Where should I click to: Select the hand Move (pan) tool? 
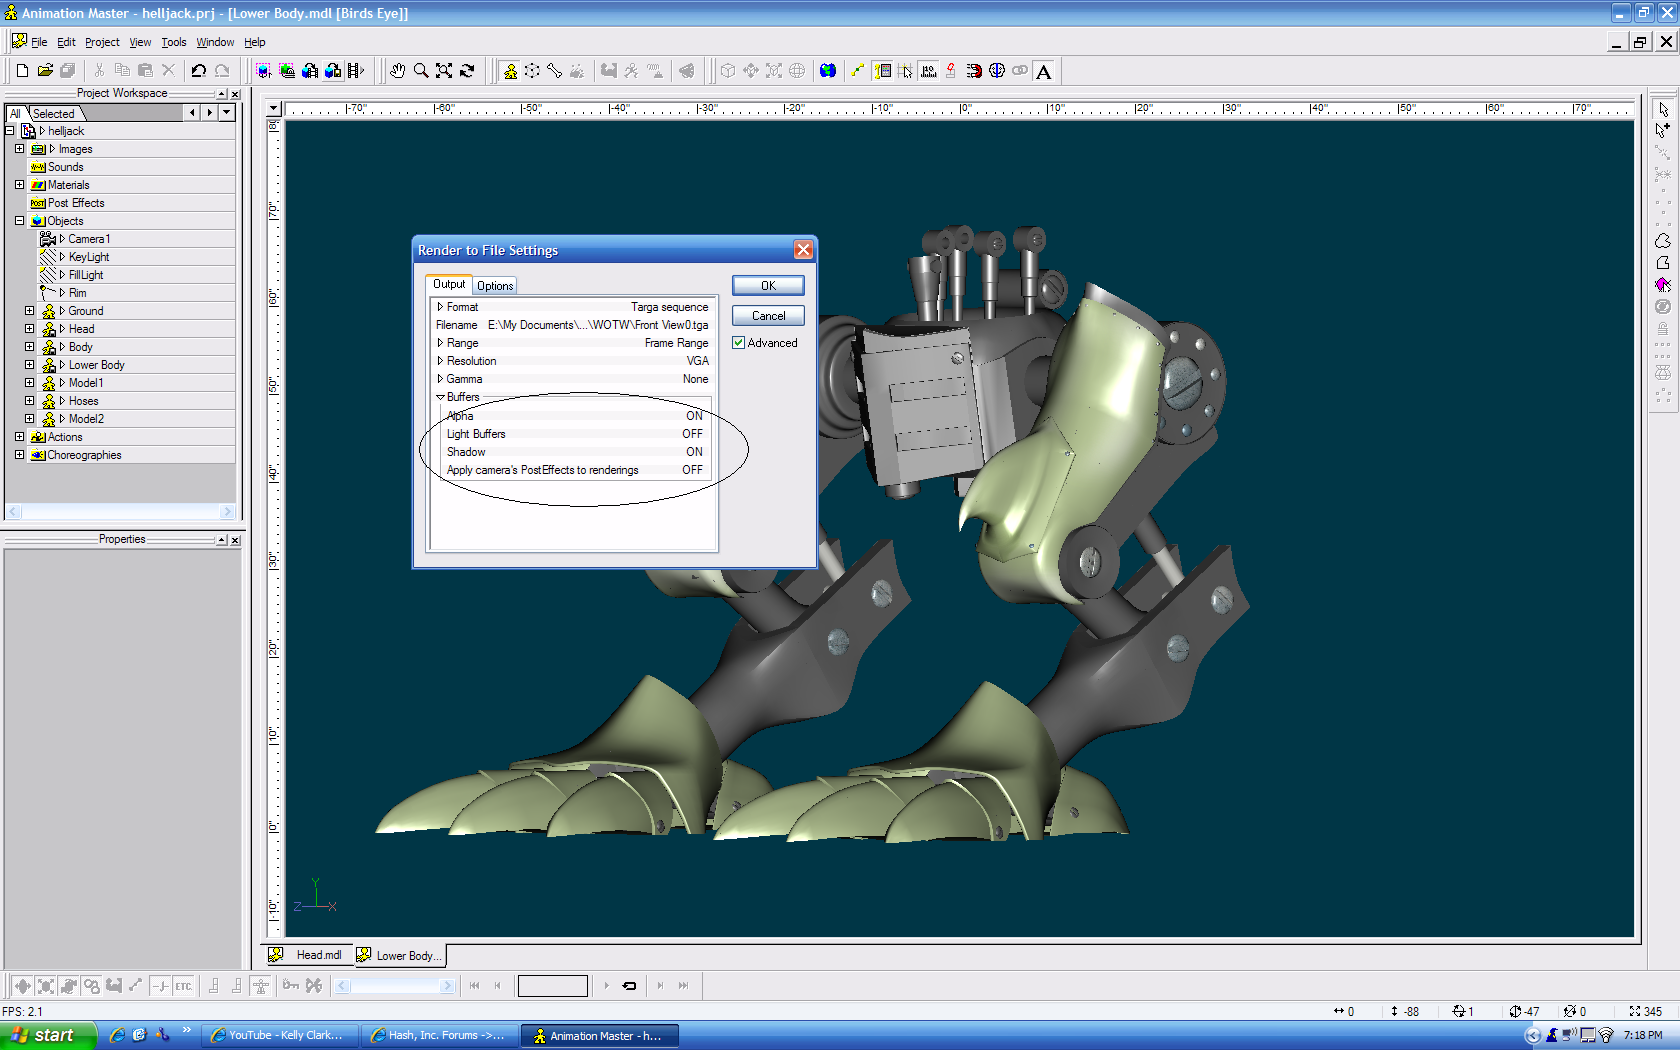[398, 71]
